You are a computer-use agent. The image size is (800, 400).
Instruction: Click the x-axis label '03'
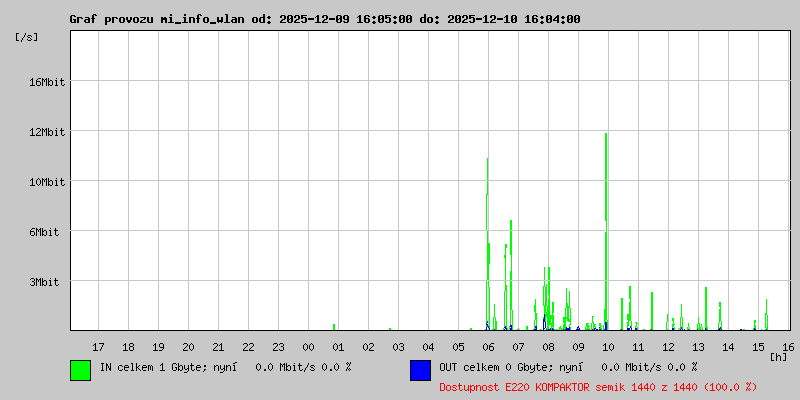tap(398, 347)
